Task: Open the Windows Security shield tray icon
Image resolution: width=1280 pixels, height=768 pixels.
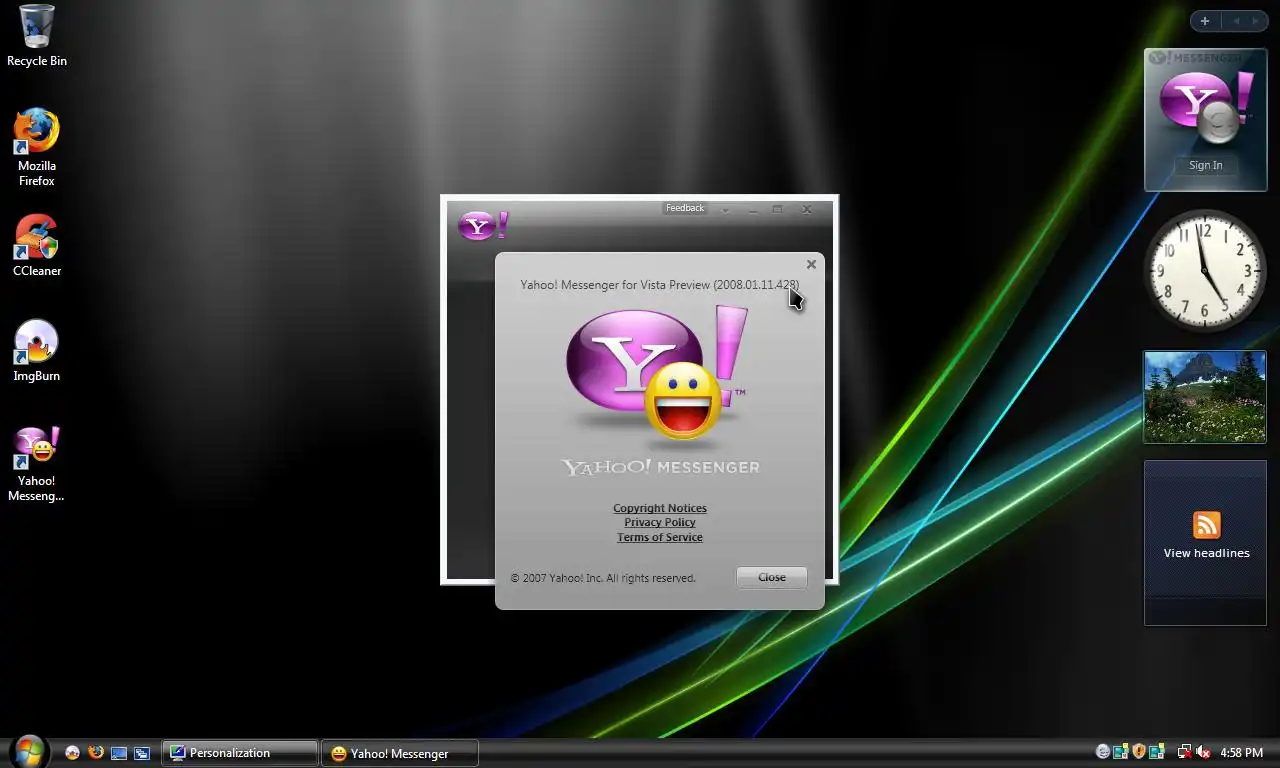Action: pyautogui.click(x=1138, y=752)
